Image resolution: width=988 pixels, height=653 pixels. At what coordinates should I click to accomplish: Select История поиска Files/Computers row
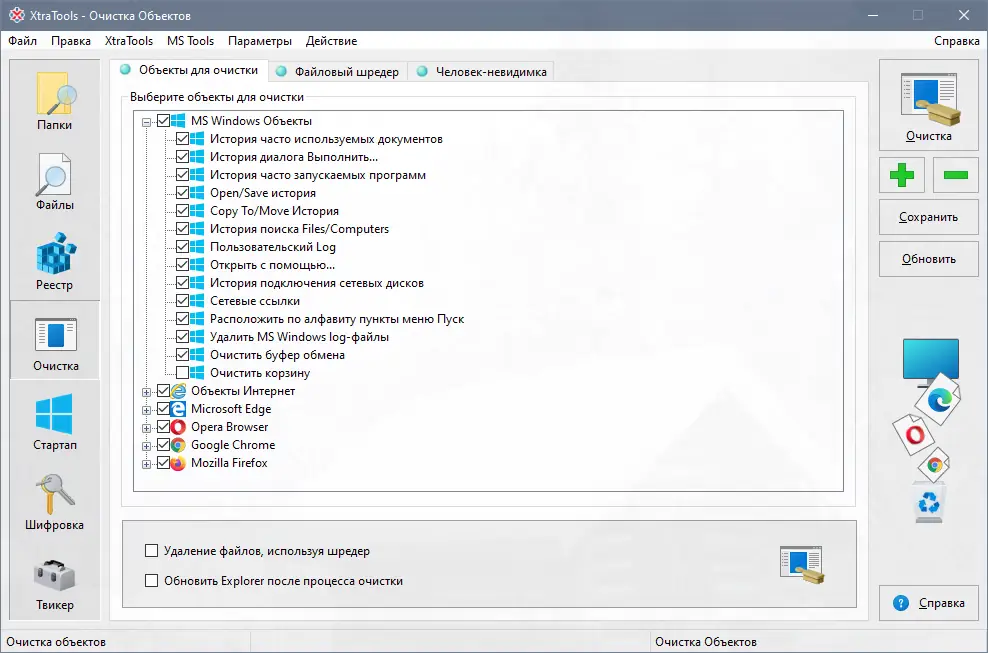pyautogui.click(x=299, y=229)
